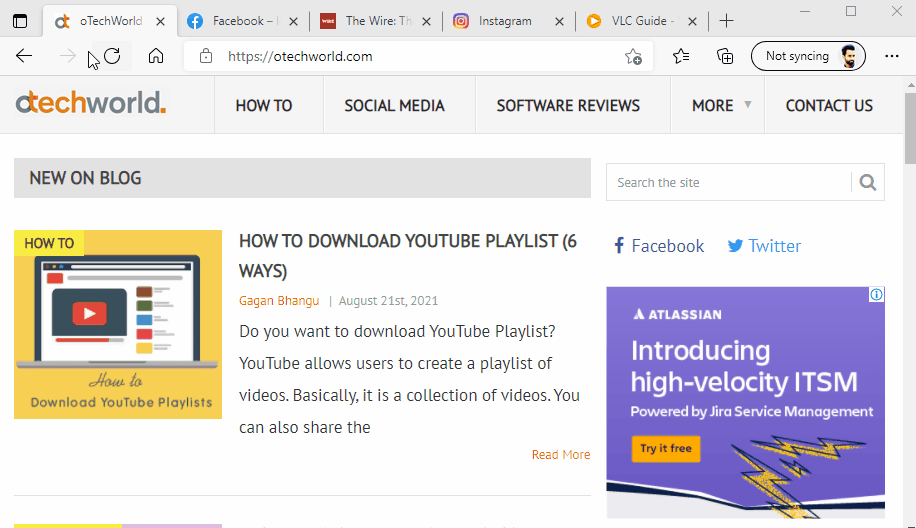
Task: Click the HOW TO category badge
Action: click(x=49, y=243)
